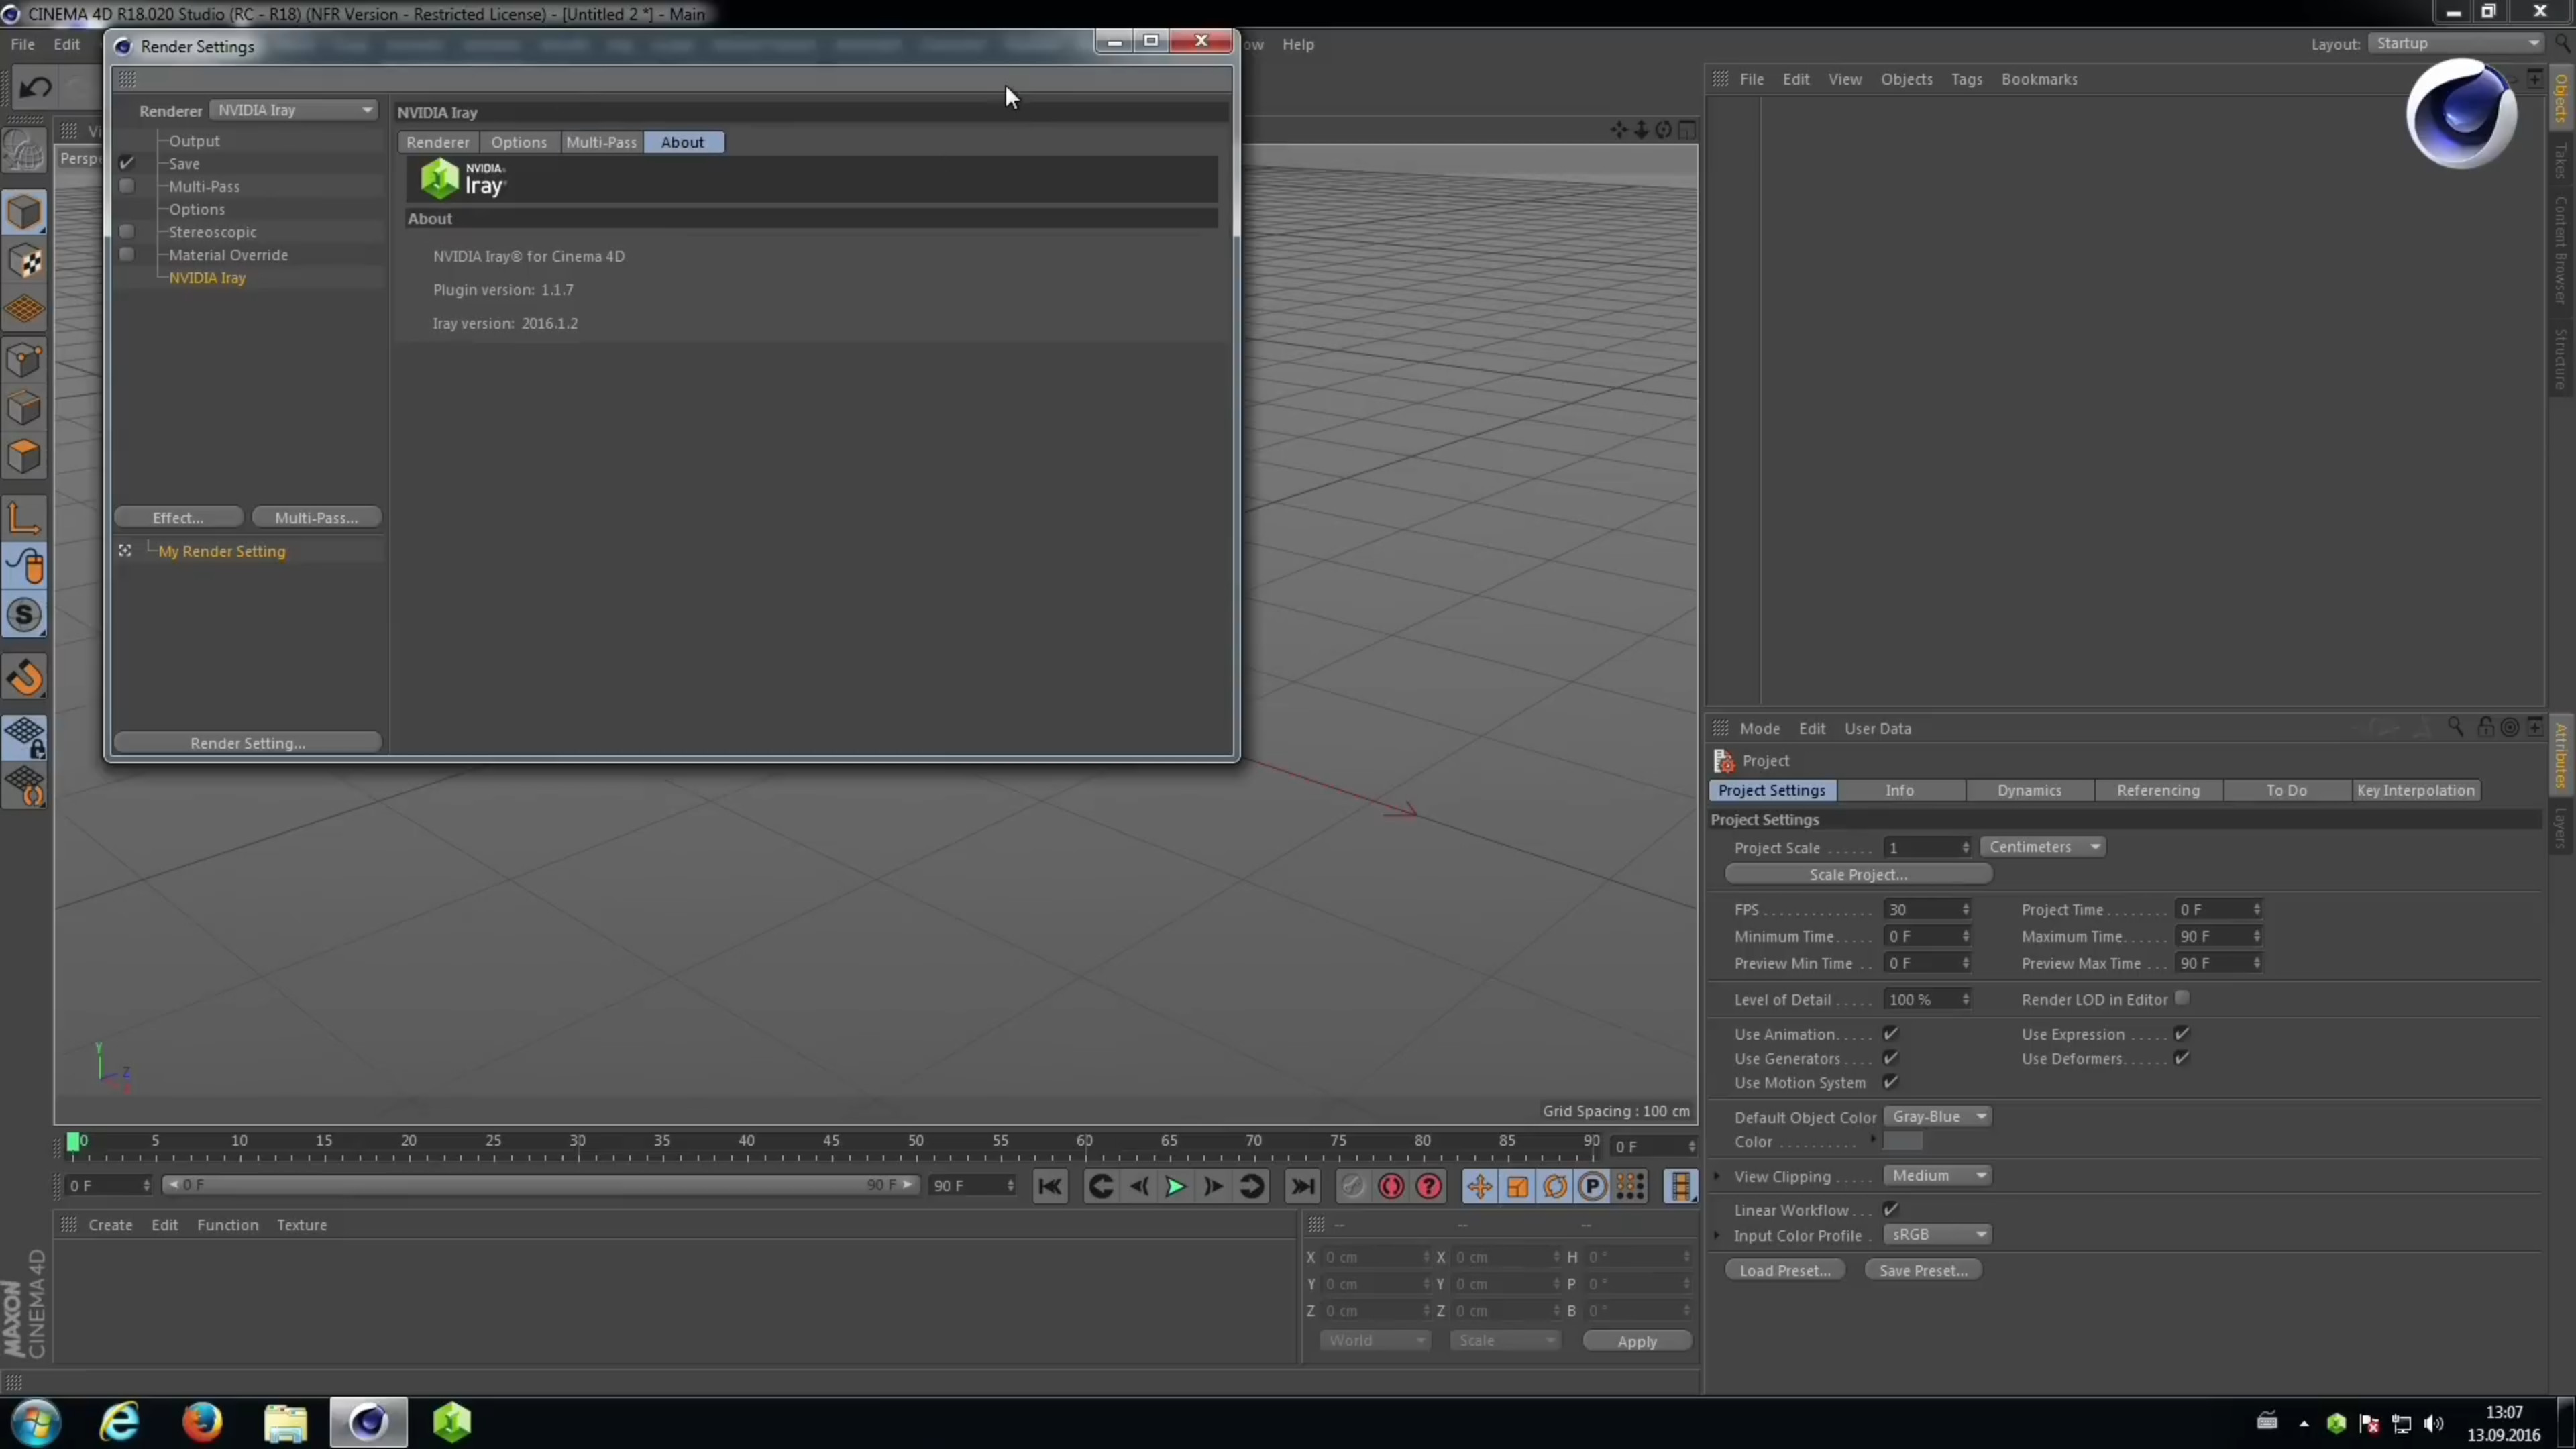Screen dimensions: 2576x1449
Task: Click the Effect... button
Action: 178,517
